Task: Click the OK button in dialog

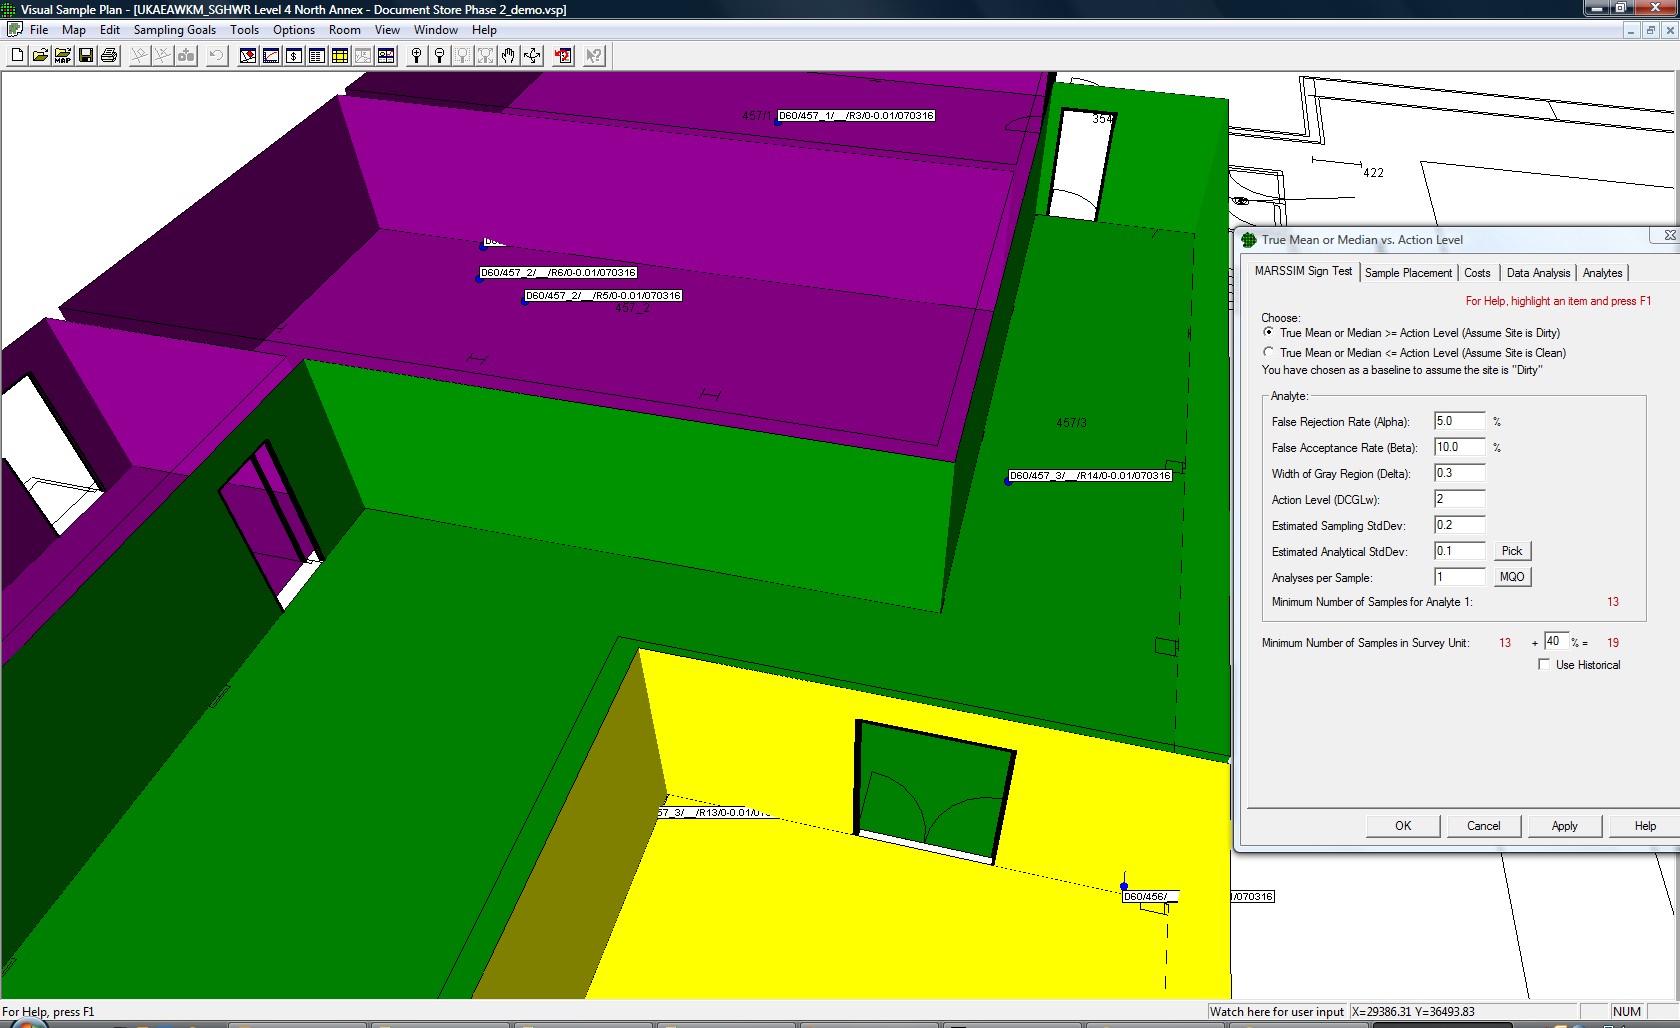Action: pyautogui.click(x=1403, y=826)
